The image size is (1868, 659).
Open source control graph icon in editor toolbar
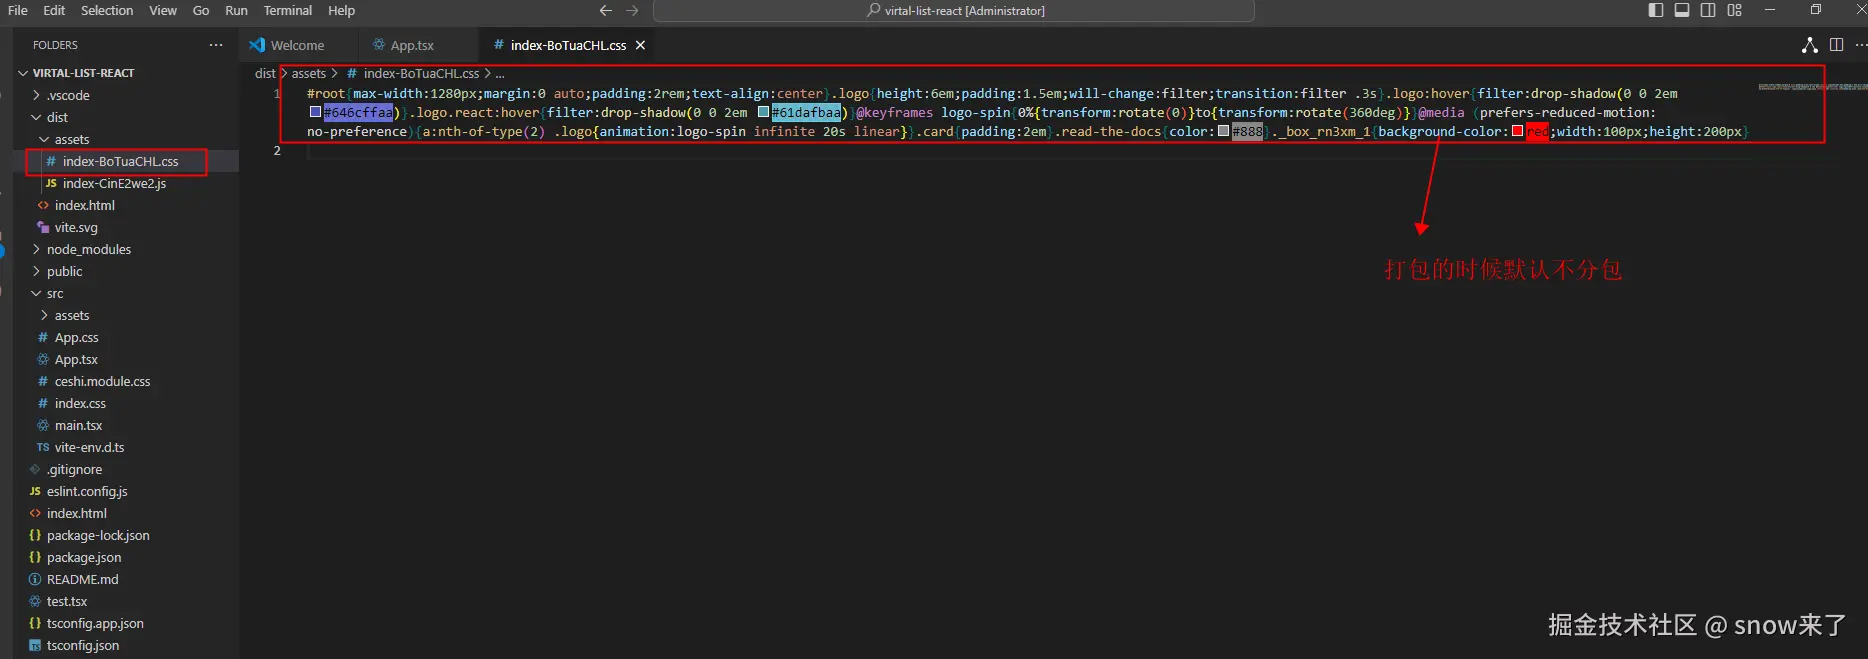(x=1810, y=45)
